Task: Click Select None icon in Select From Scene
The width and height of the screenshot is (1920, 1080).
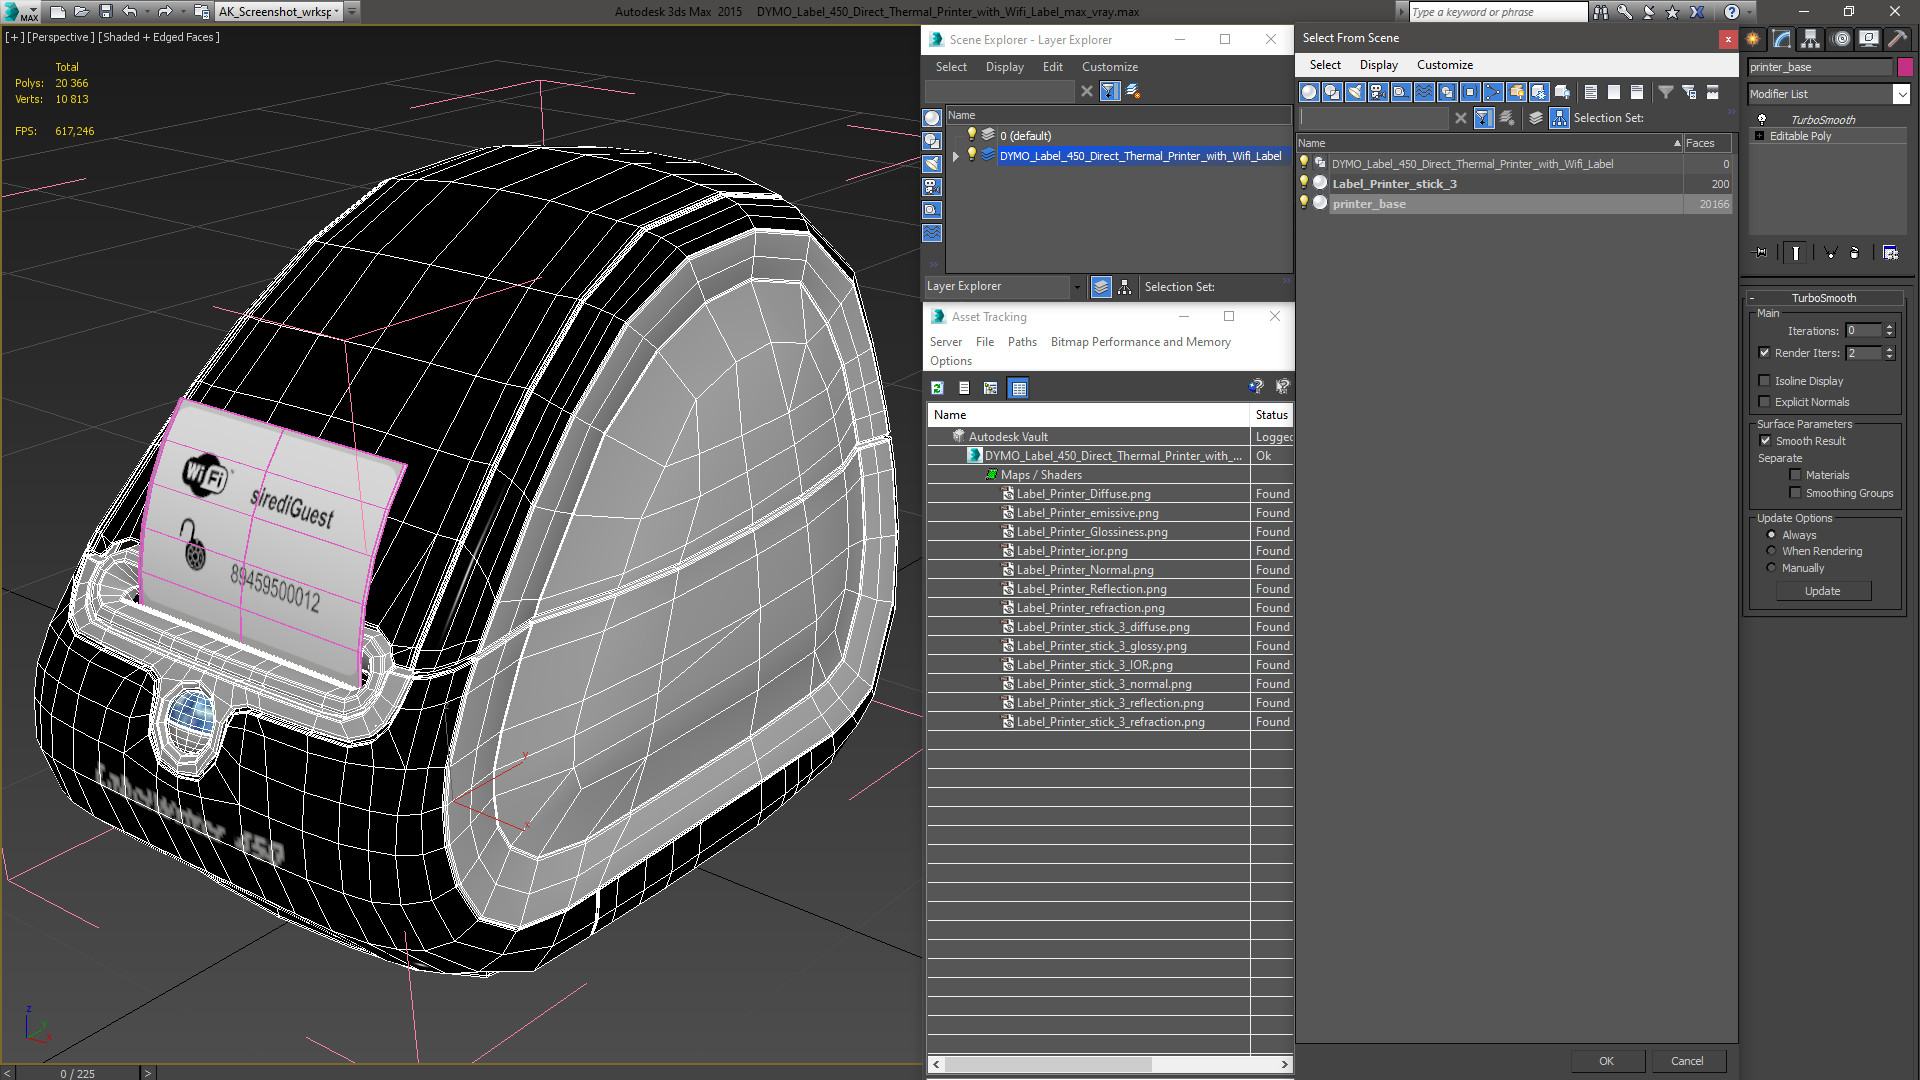Action: point(1614,92)
